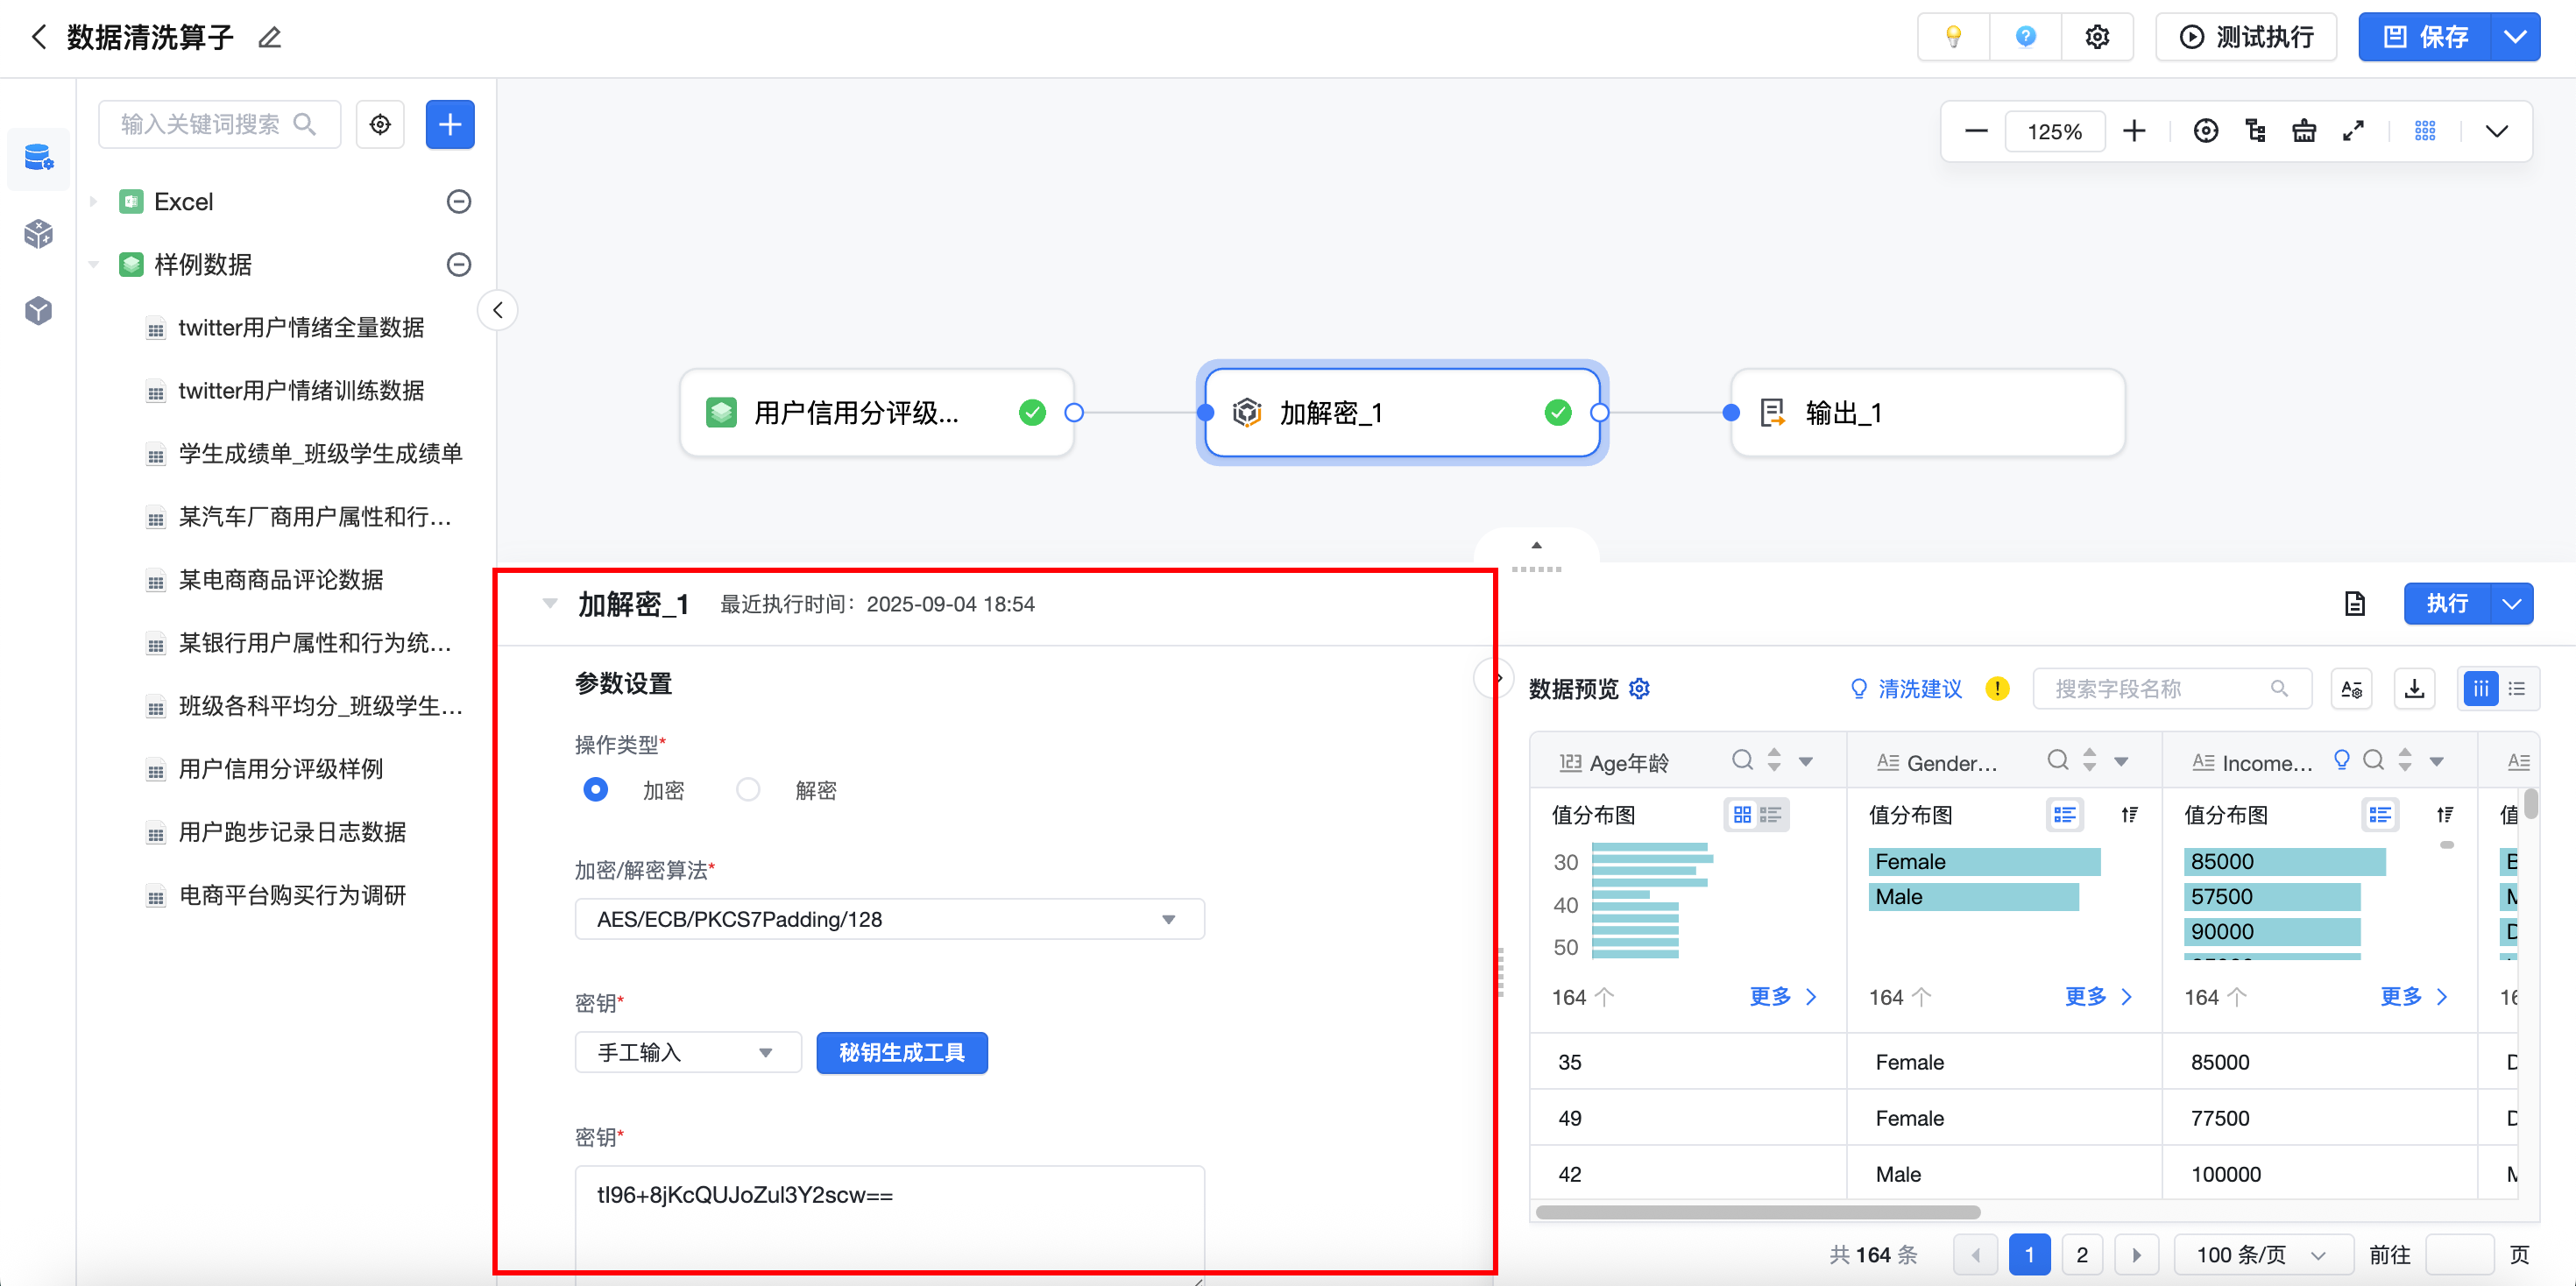This screenshot has width=2576, height=1286.
Task: Click the blue plus add data button
Action: click(x=450, y=124)
